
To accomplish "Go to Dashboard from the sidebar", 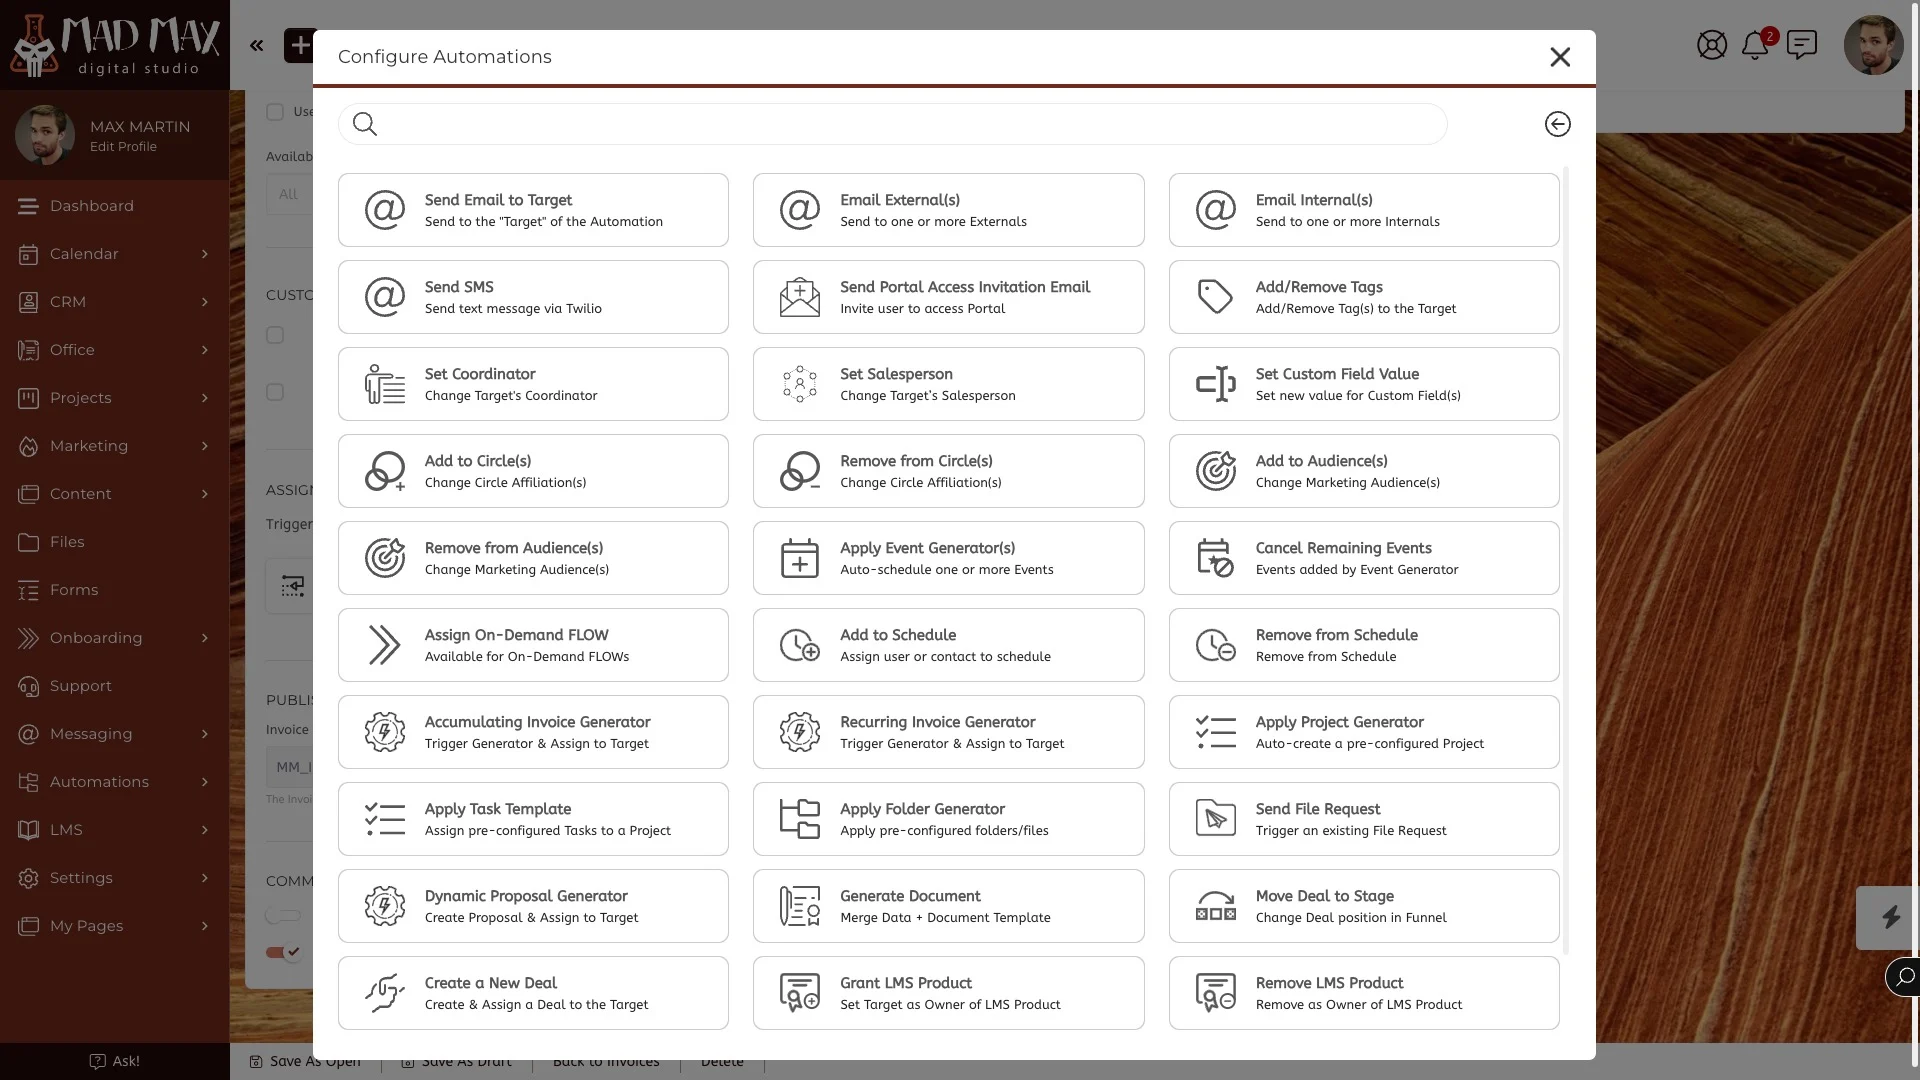I will pyautogui.click(x=91, y=206).
